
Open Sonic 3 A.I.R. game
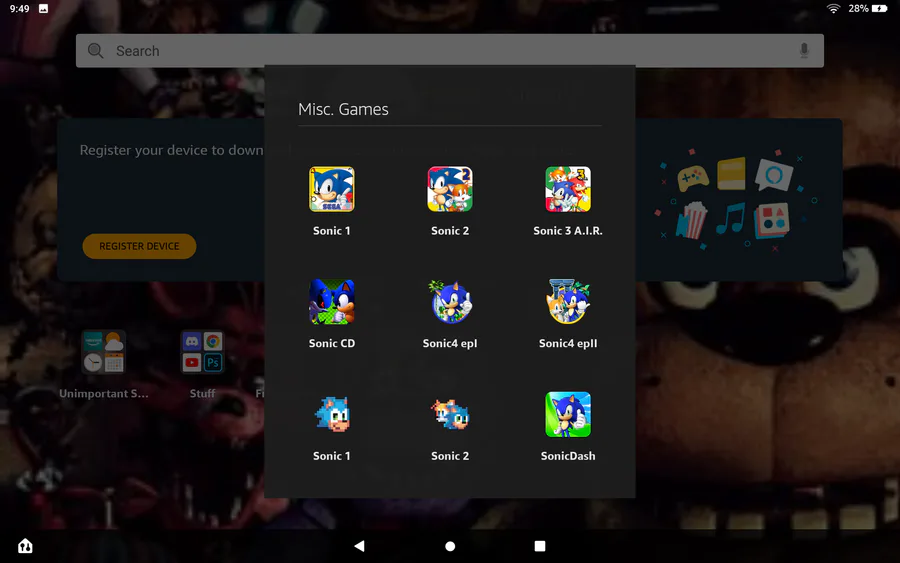568,189
